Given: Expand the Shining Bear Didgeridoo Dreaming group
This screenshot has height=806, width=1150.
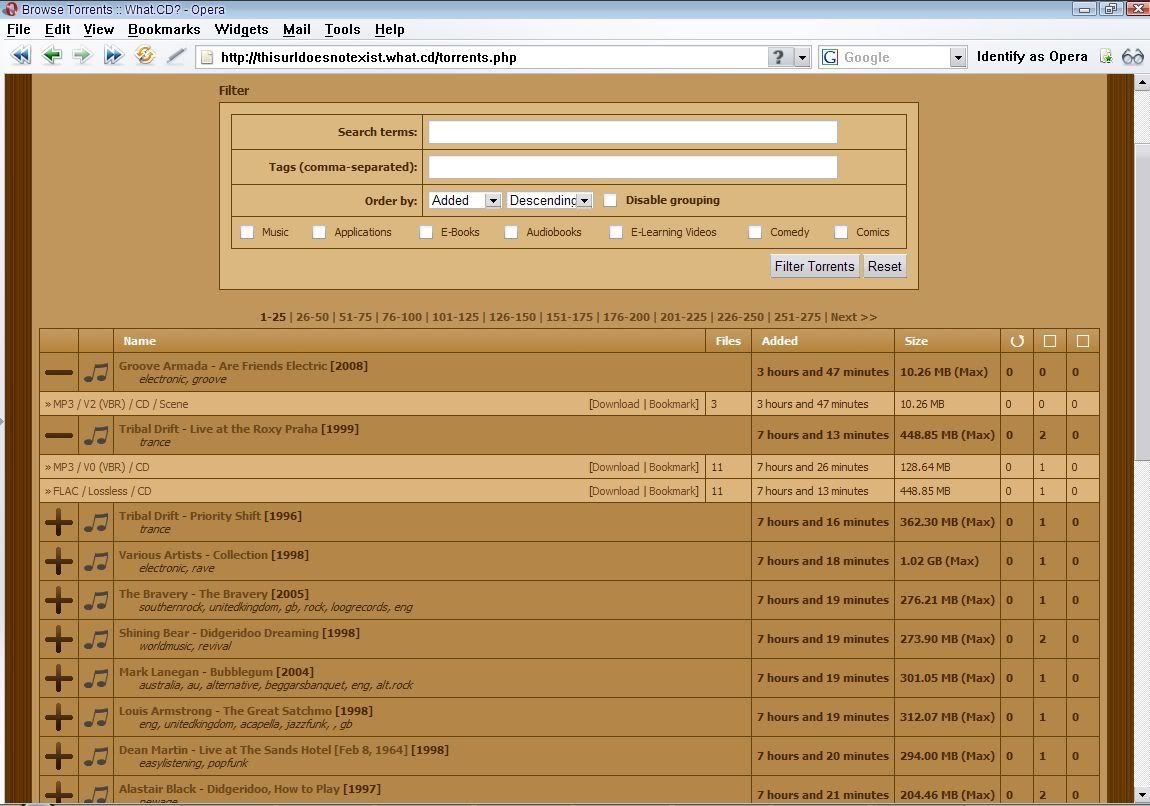Looking at the screenshot, I should click(x=59, y=640).
